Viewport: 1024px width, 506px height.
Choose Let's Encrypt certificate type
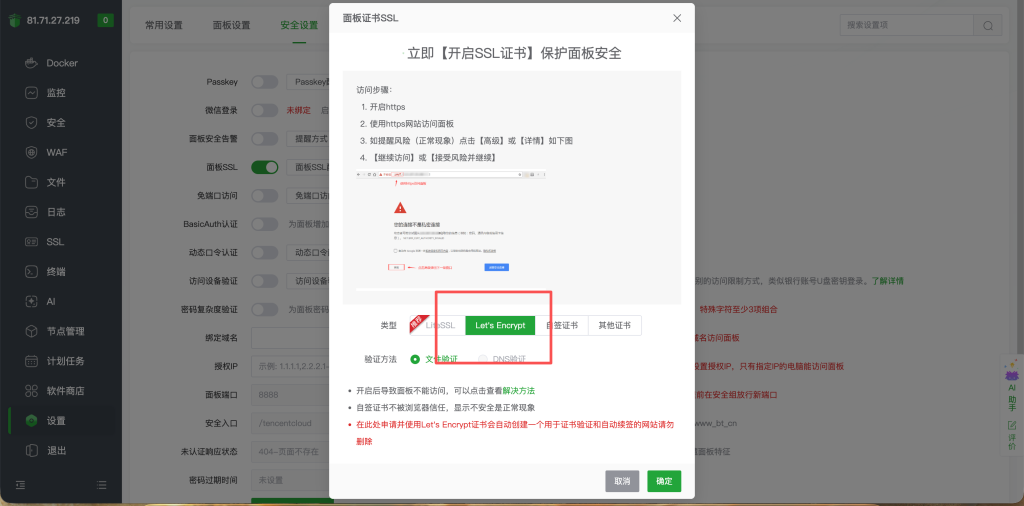point(500,325)
